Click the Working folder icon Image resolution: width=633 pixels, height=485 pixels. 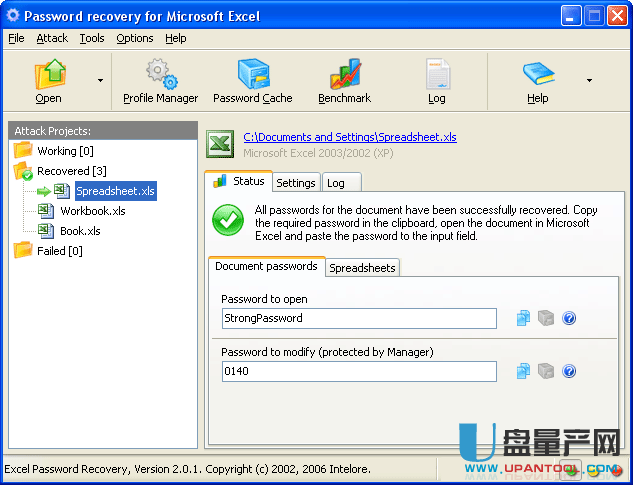click(23, 150)
